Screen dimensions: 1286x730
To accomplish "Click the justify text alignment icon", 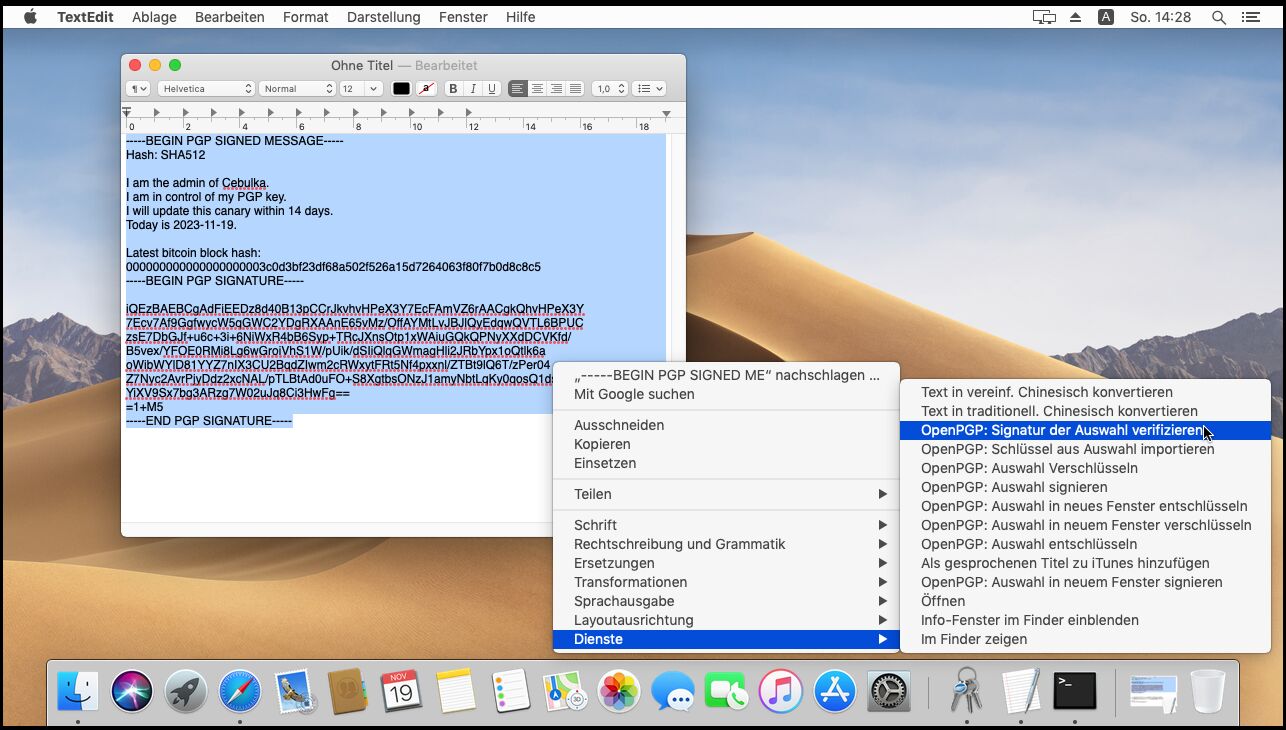I will coord(575,89).
